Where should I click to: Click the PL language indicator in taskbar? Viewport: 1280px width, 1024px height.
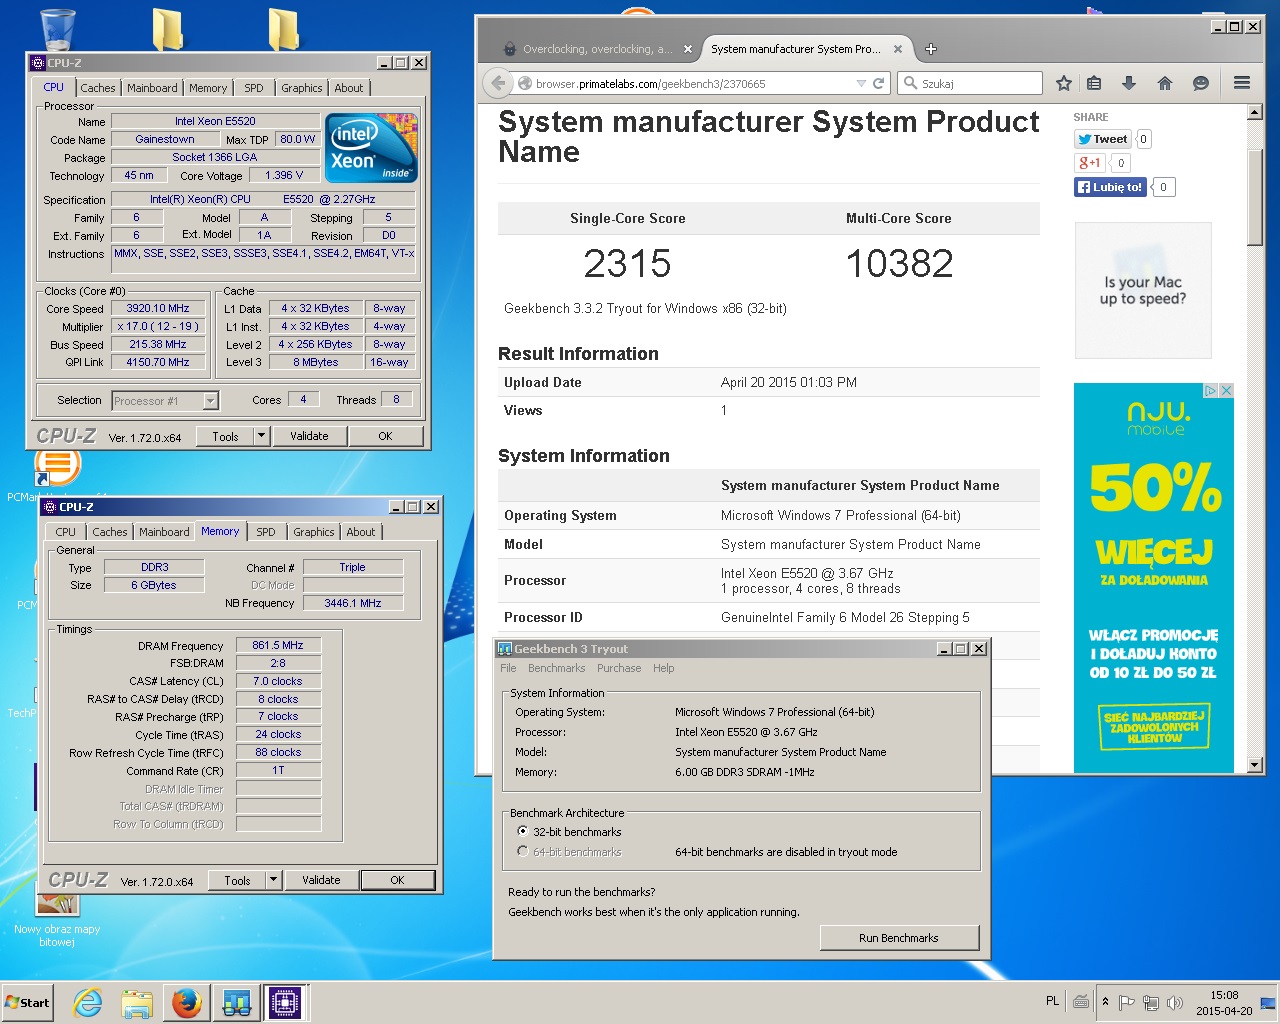[x=1052, y=1001]
